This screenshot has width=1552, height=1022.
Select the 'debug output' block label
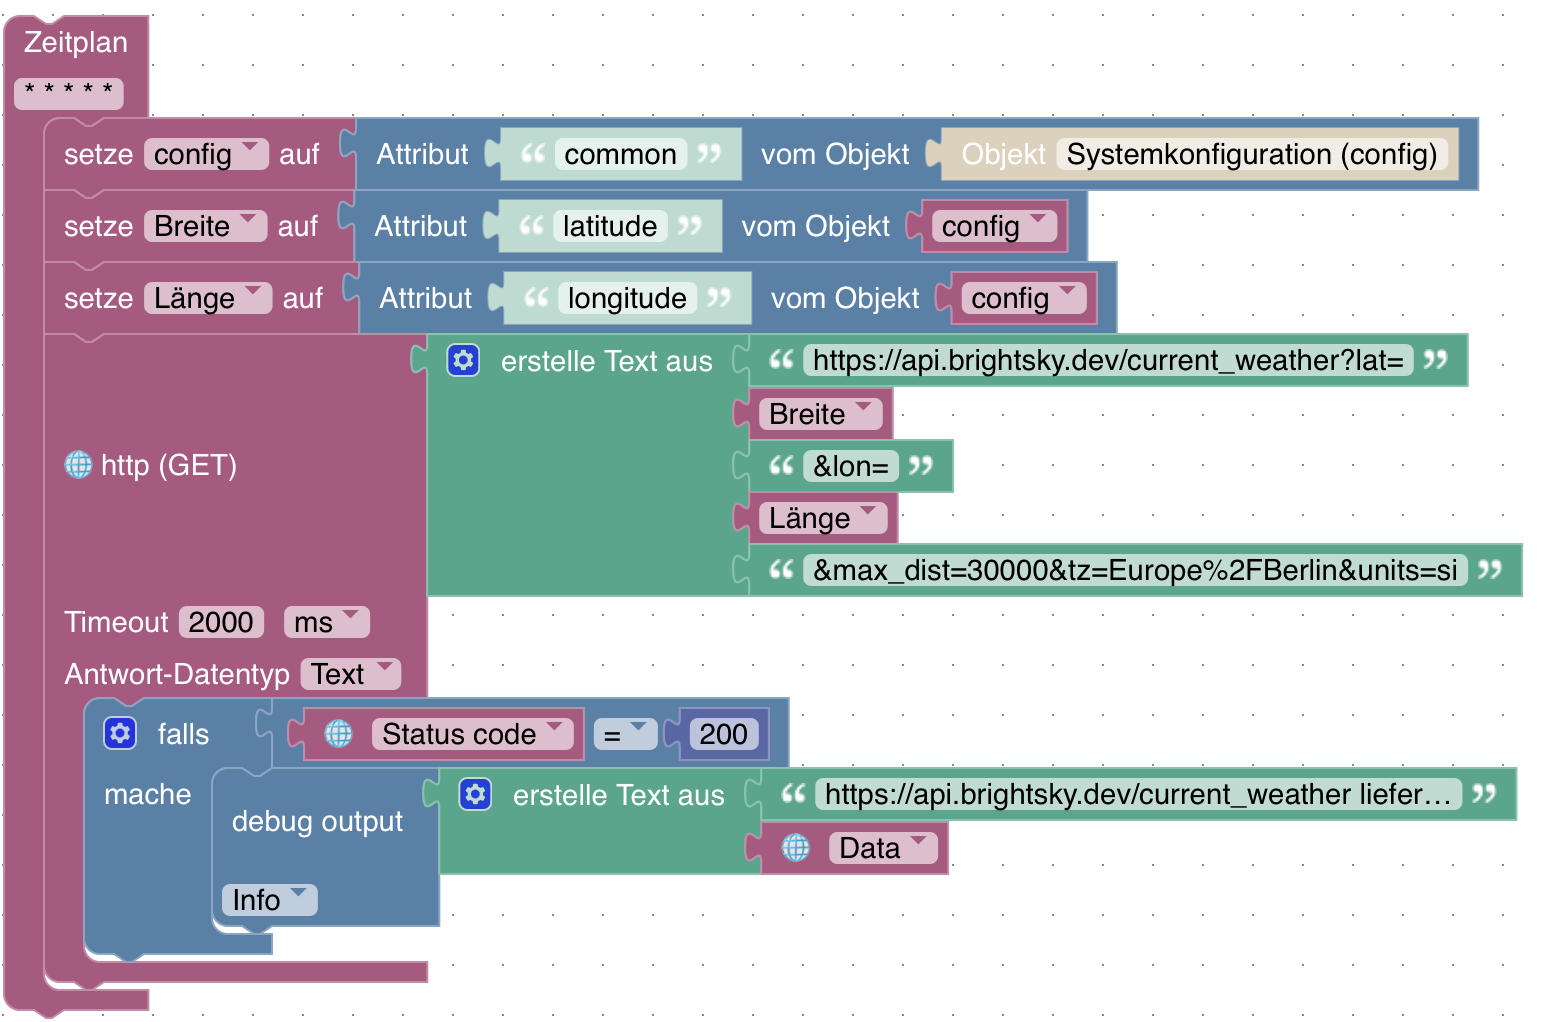pos(317,821)
